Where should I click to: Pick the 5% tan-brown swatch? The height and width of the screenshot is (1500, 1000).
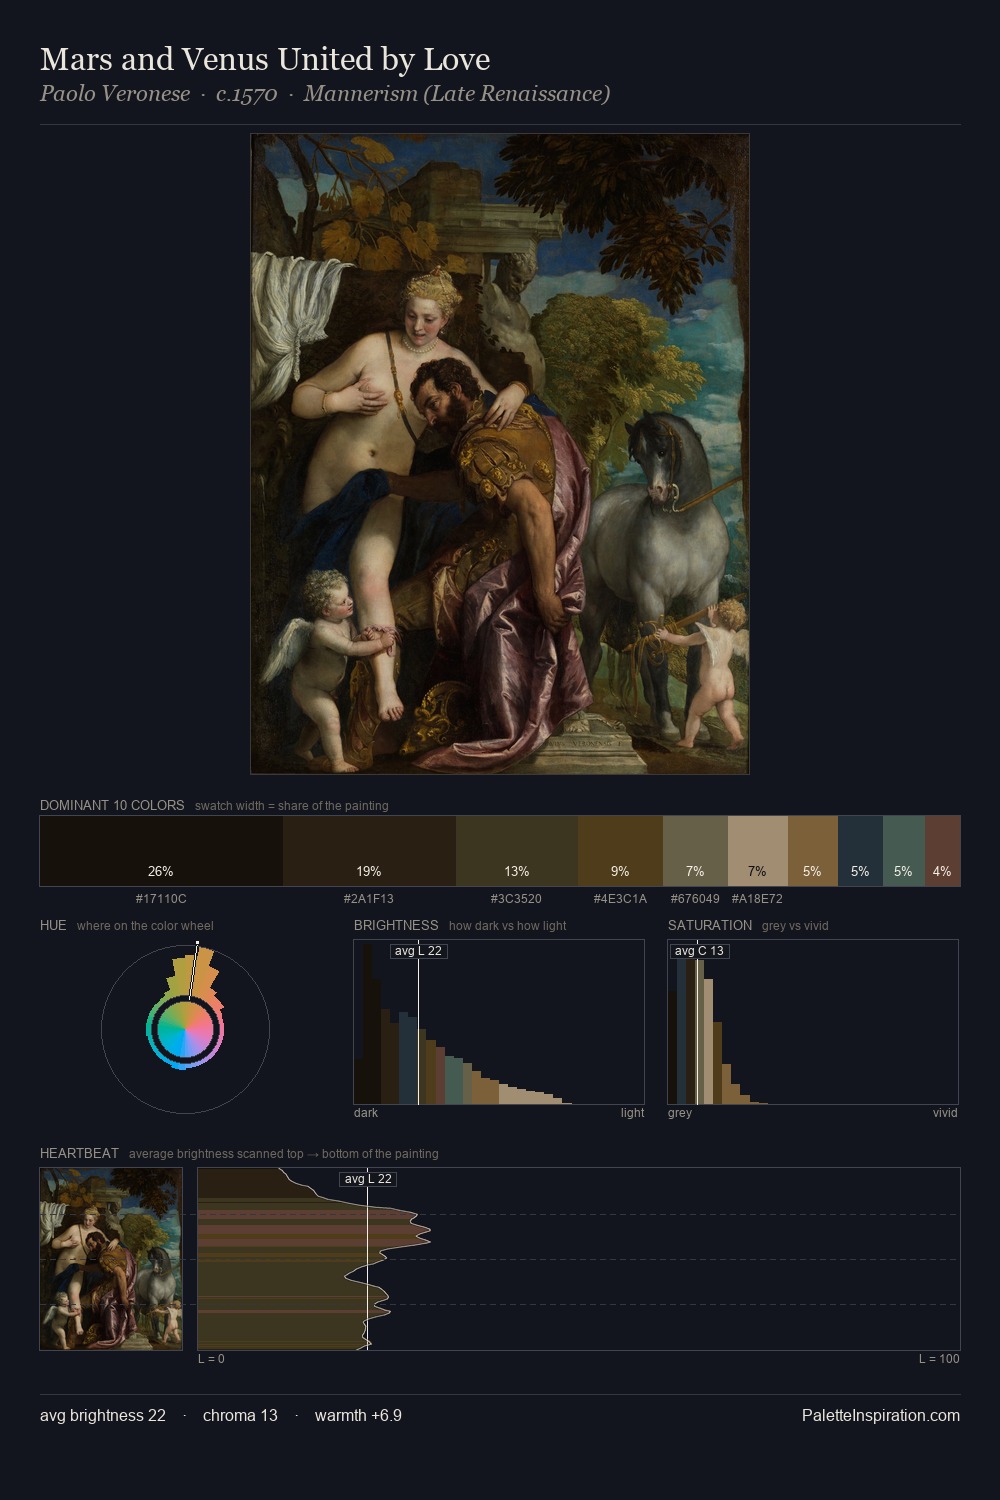click(x=813, y=851)
